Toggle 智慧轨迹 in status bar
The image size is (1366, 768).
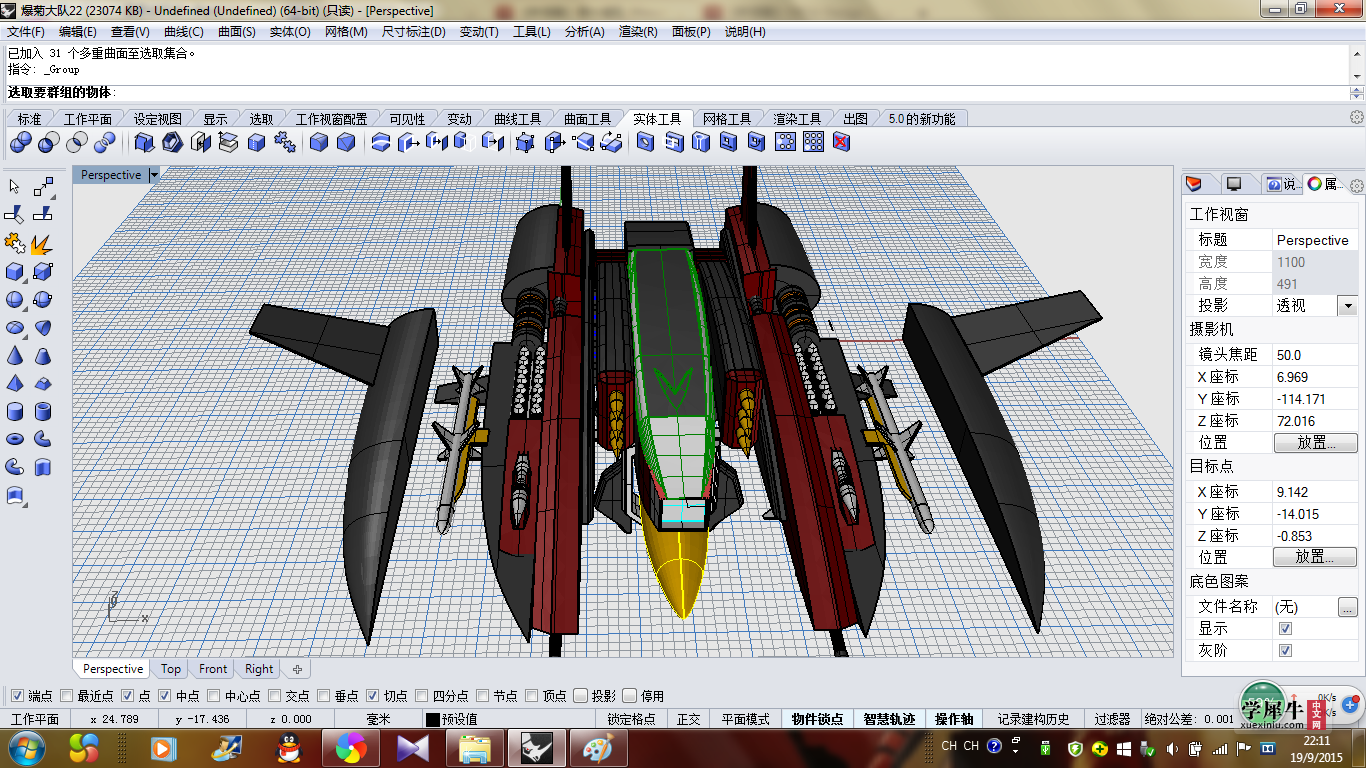[889, 719]
